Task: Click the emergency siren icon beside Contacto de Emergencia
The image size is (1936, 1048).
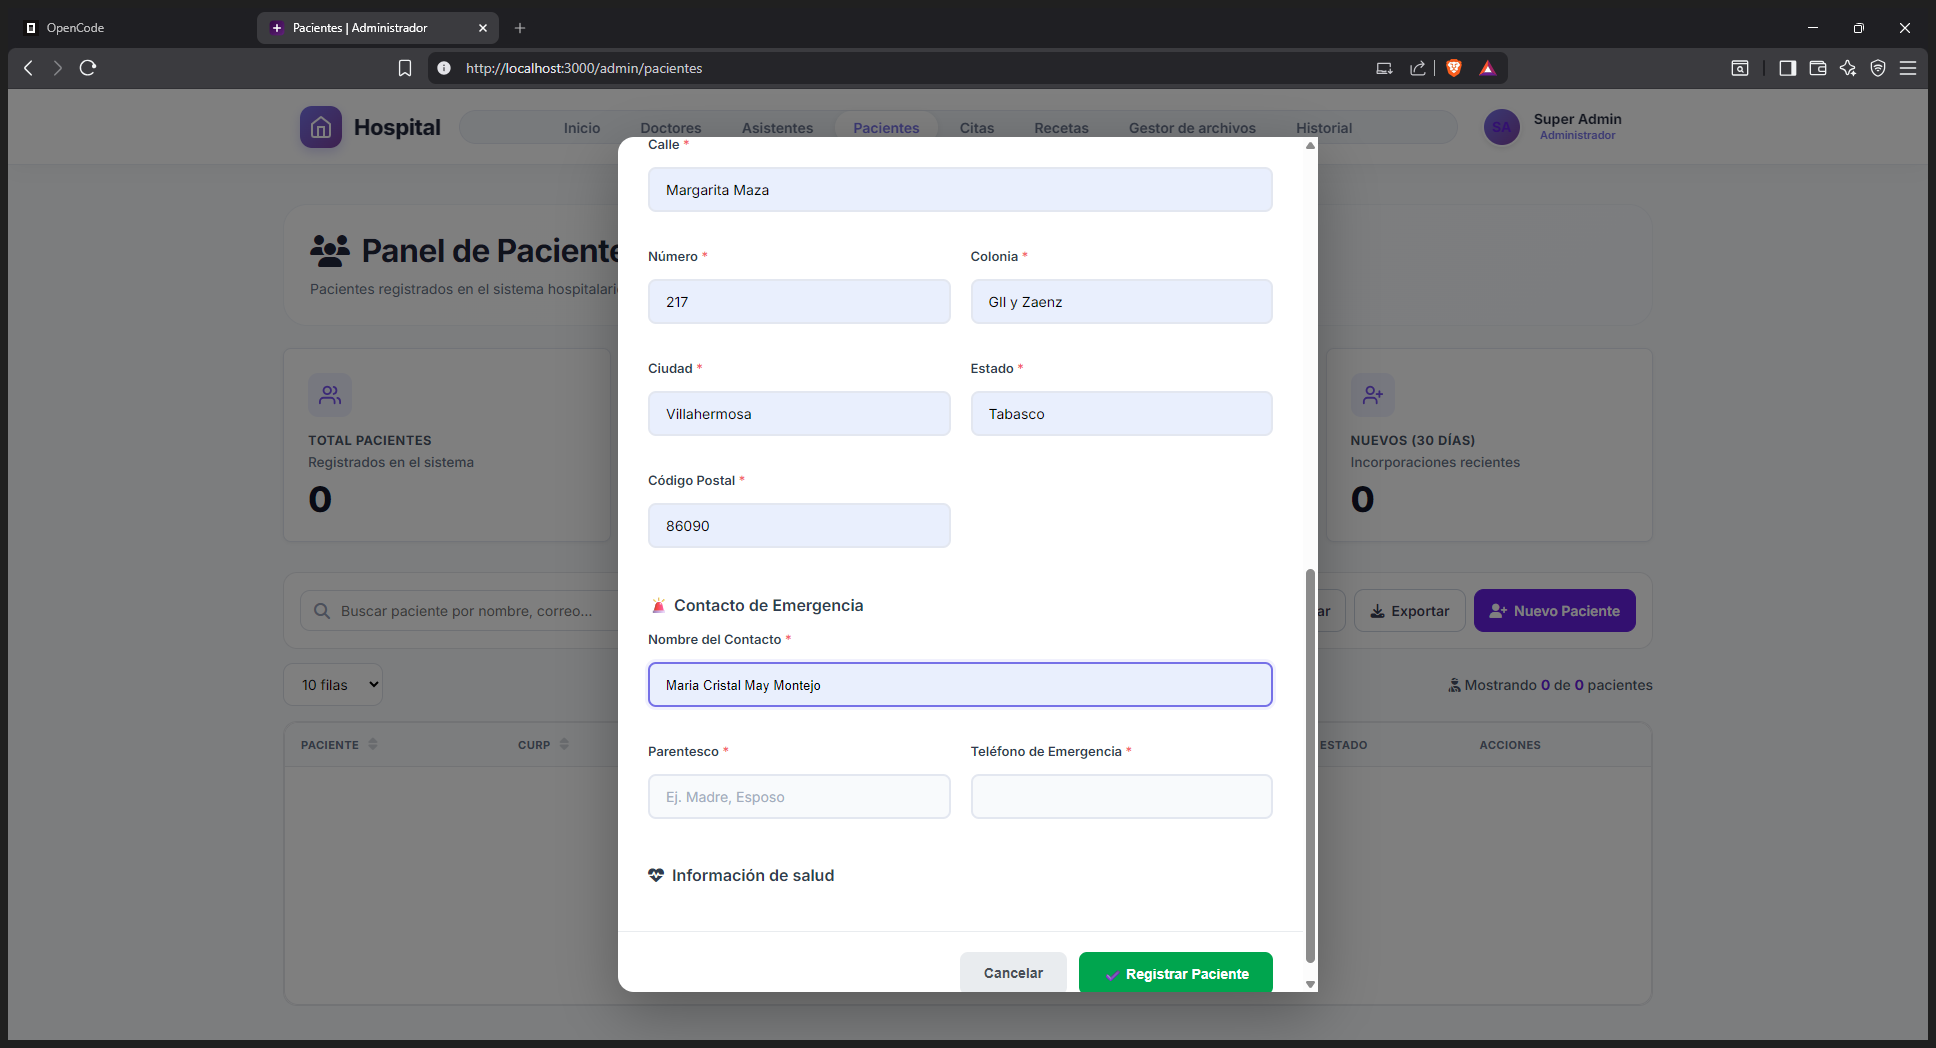Action: [658, 606]
